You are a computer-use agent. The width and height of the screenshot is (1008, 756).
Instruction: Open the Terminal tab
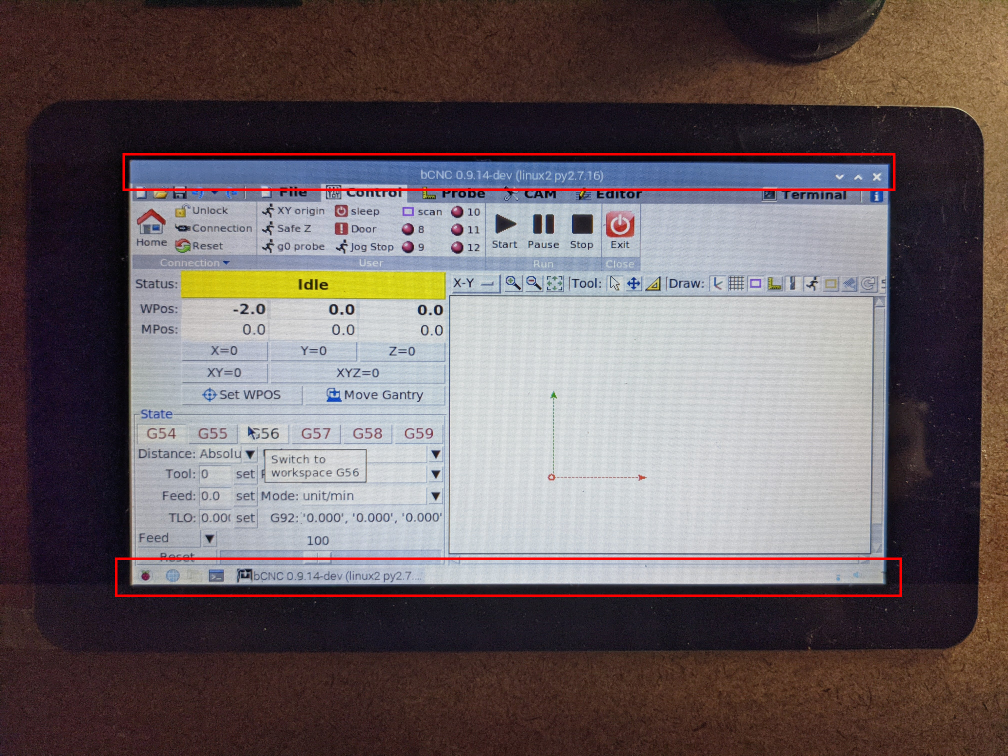coord(805,195)
